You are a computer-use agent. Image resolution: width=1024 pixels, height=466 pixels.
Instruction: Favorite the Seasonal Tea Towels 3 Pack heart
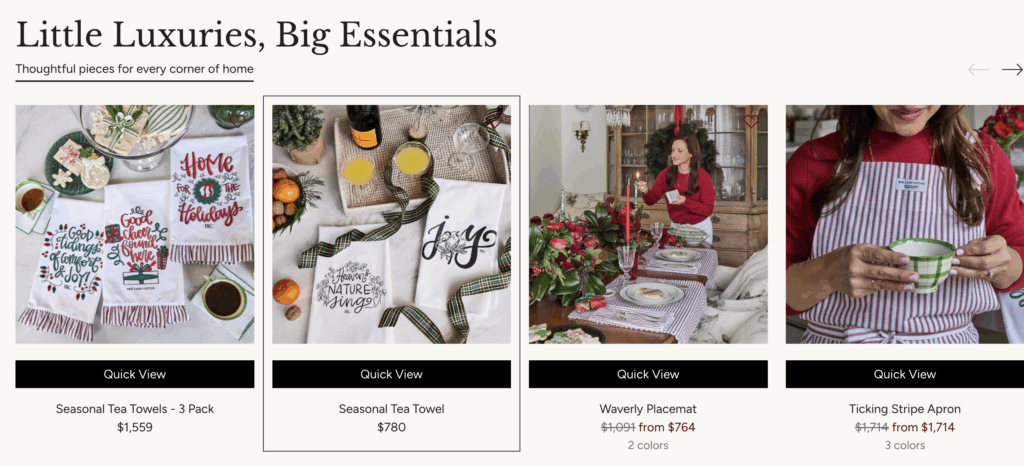click(x=237, y=121)
